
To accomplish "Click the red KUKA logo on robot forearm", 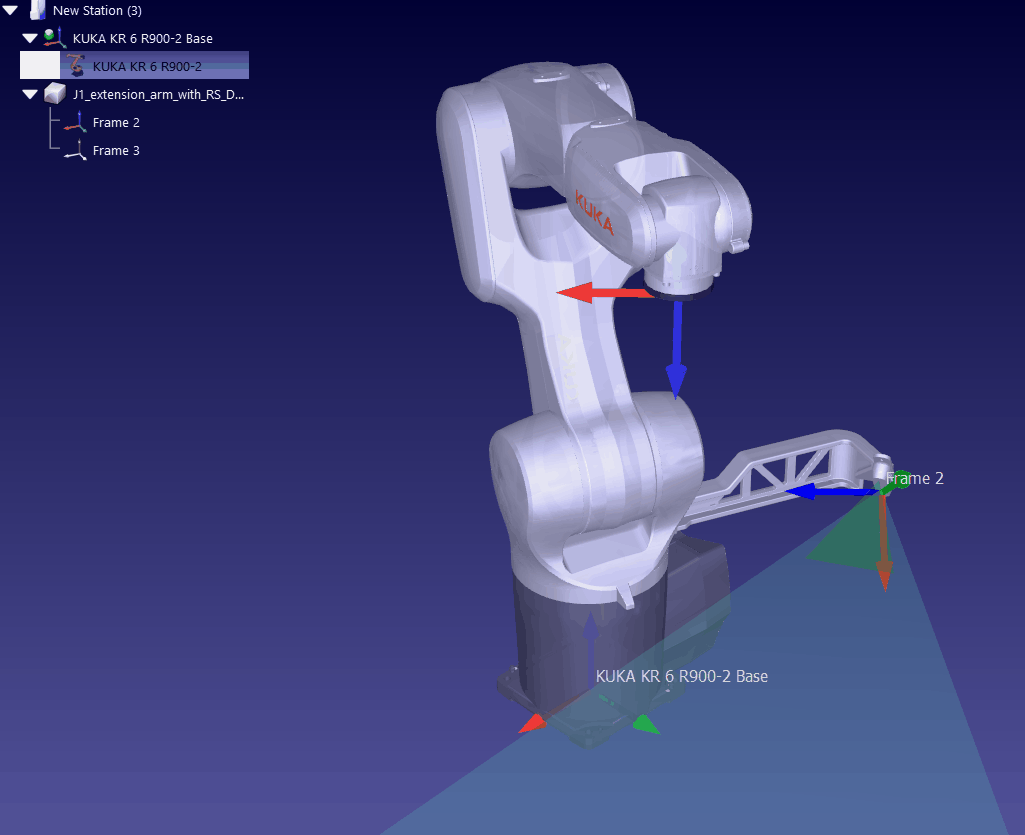I will tap(594, 212).
